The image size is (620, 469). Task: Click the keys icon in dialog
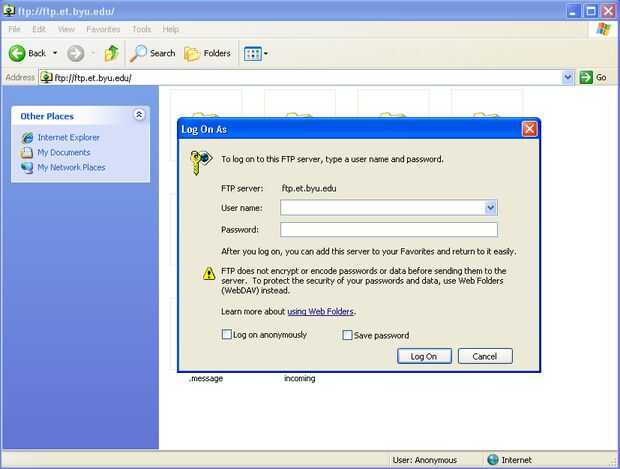pos(200,162)
